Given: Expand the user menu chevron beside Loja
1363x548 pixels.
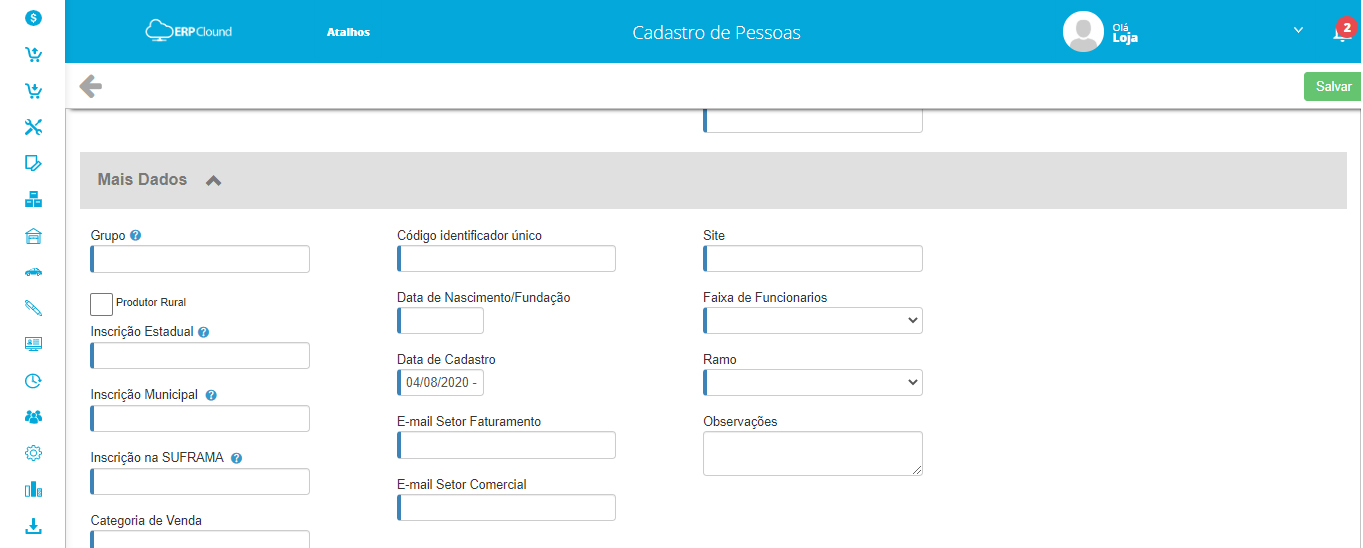Looking at the screenshot, I should [1298, 30].
